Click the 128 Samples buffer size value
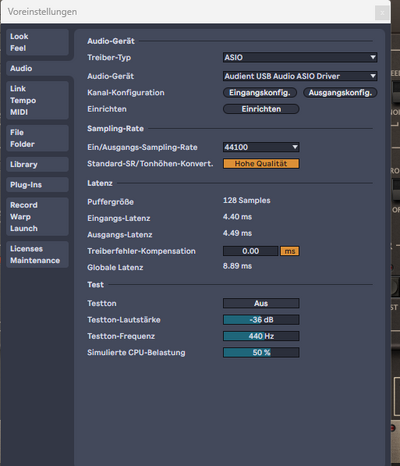The width and height of the screenshot is (400, 466). click(247, 200)
